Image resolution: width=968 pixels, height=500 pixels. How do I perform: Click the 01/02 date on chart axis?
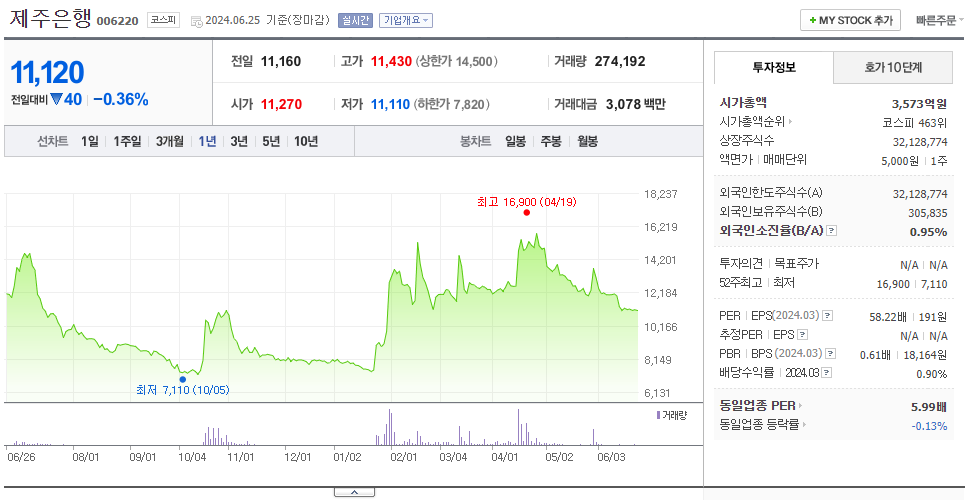coord(347,457)
